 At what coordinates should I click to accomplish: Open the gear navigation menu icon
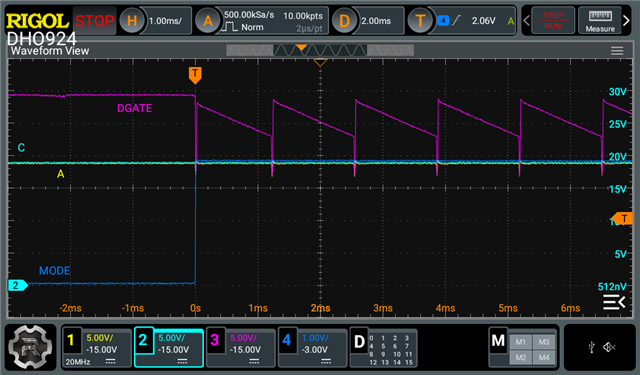tap(30, 347)
